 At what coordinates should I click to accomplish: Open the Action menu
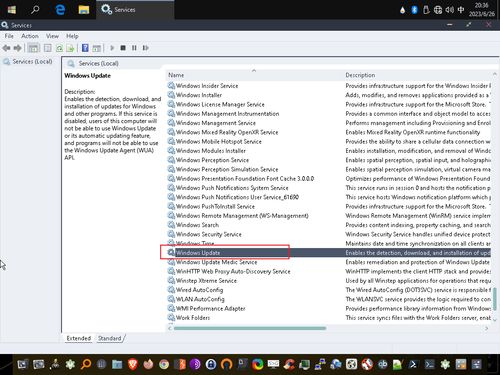coord(30,36)
